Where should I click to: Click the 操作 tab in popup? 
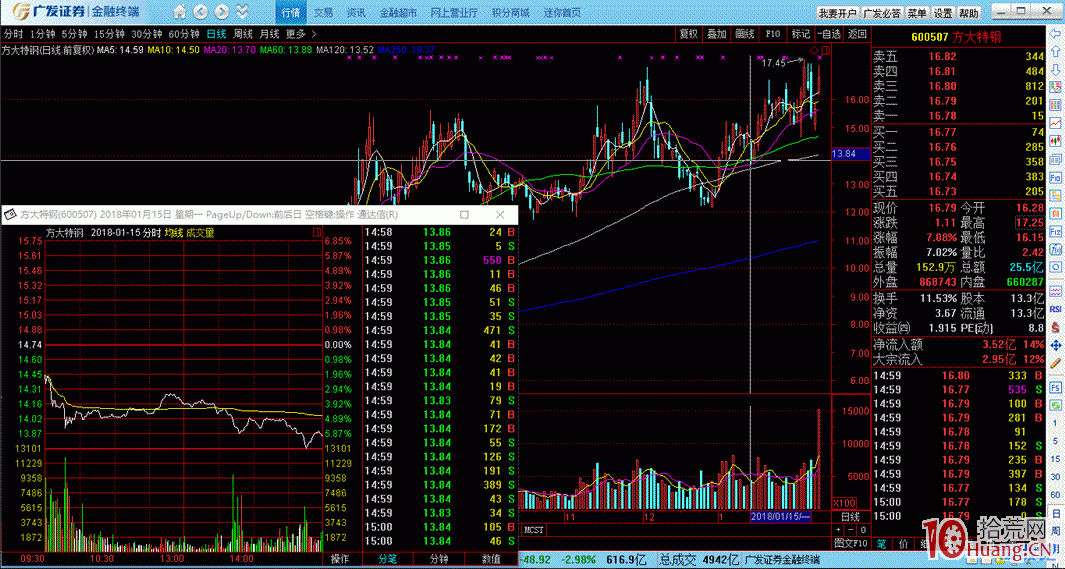(x=340, y=559)
